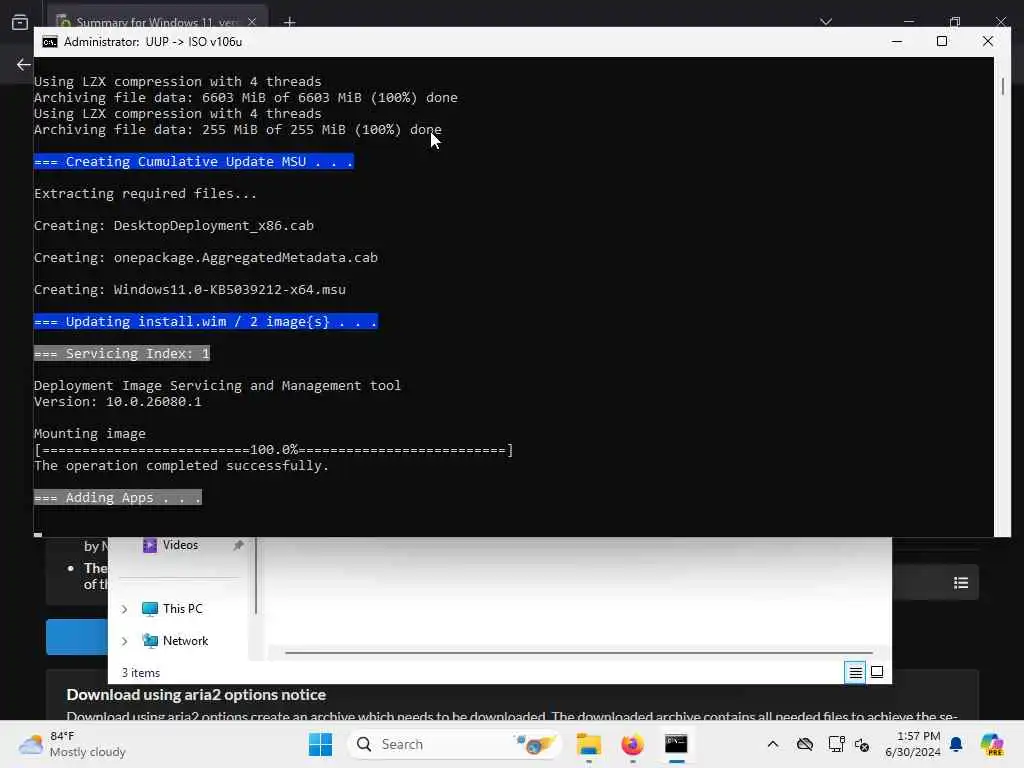Open Copilot preview in the taskbar

[x=992, y=744]
